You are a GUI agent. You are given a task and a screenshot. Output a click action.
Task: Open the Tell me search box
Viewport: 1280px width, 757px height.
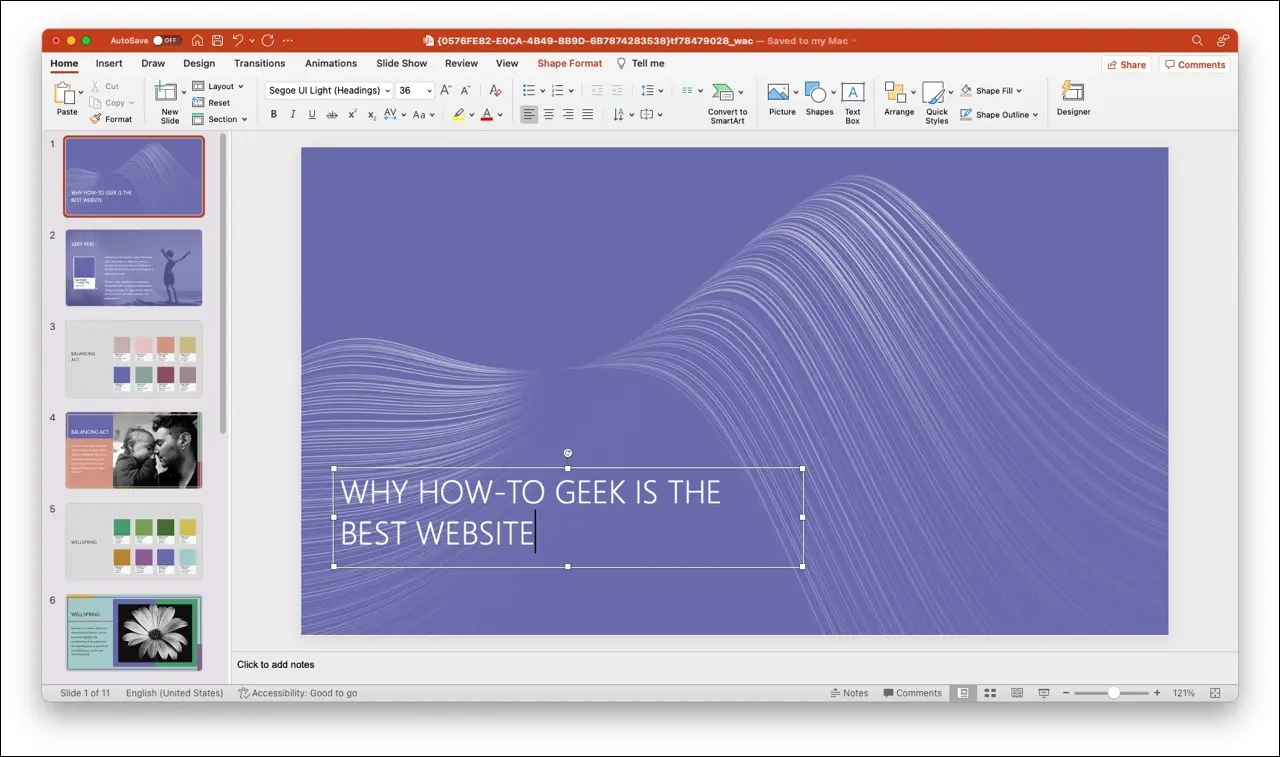click(x=640, y=63)
